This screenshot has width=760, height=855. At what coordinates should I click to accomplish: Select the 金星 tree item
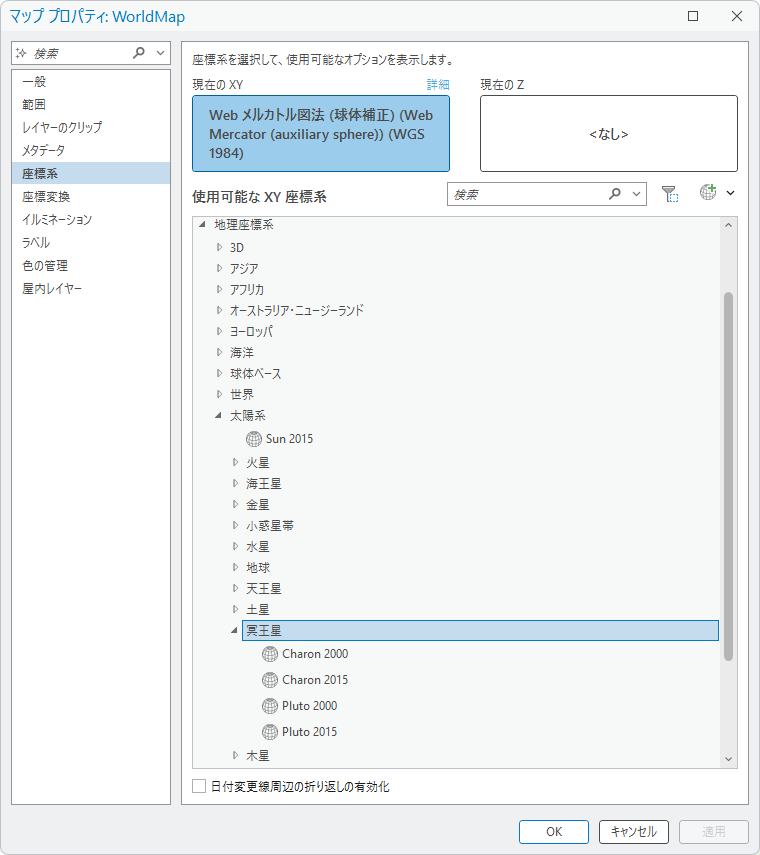257,504
